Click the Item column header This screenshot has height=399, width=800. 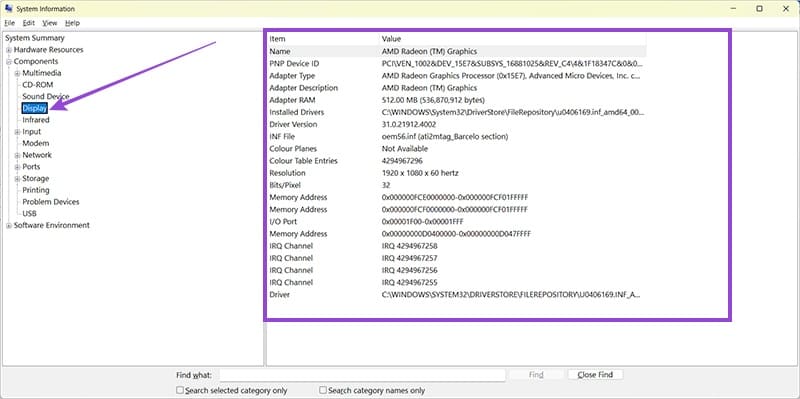(323, 39)
